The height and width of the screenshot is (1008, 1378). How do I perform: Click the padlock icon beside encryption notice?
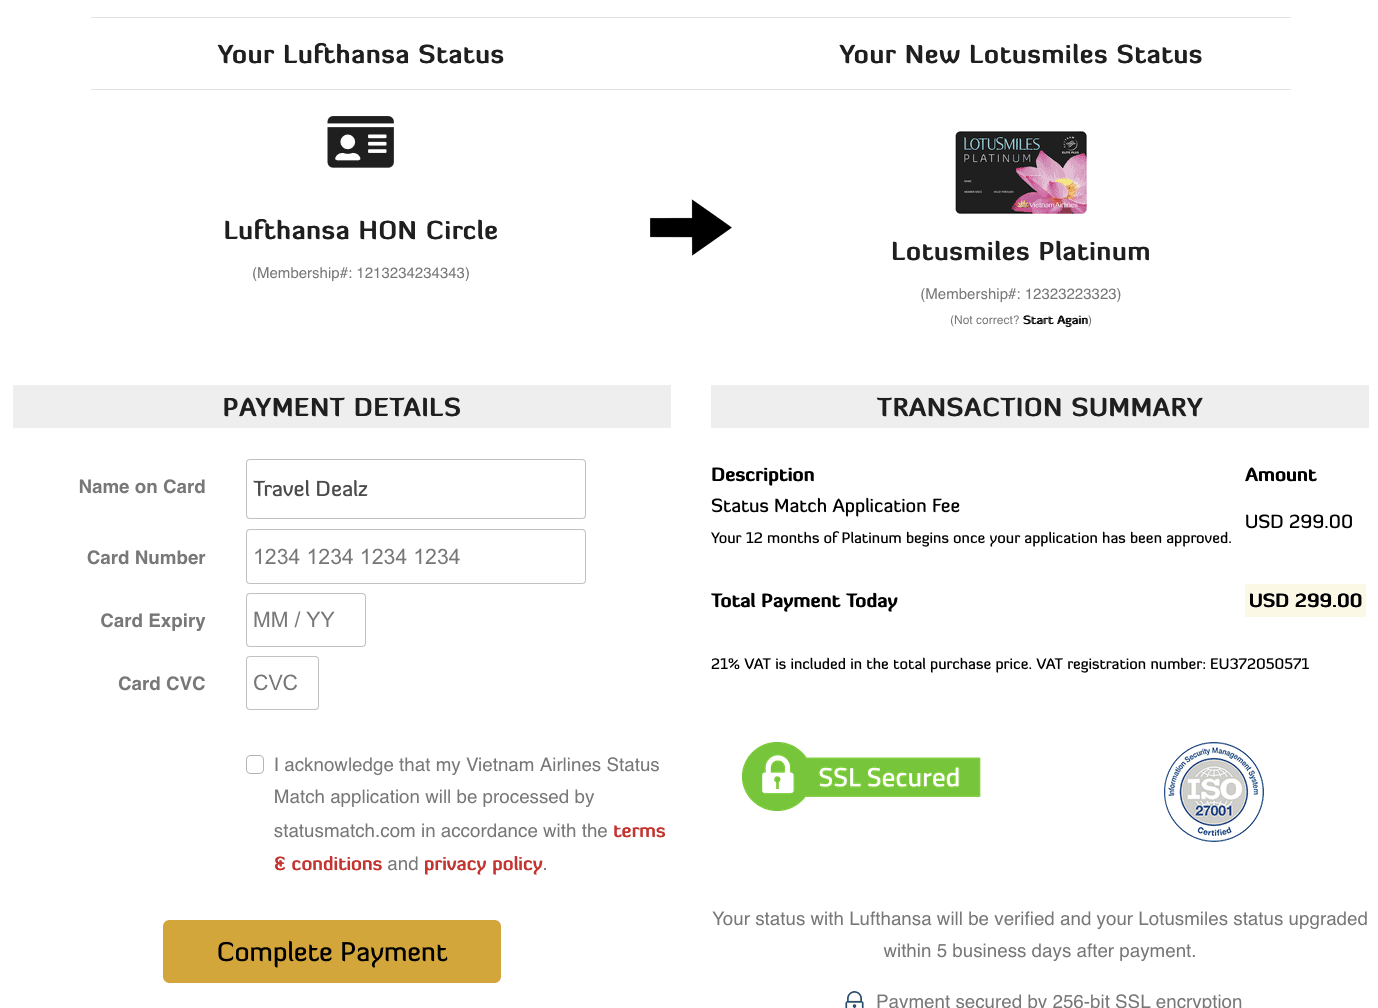pyautogui.click(x=854, y=1000)
